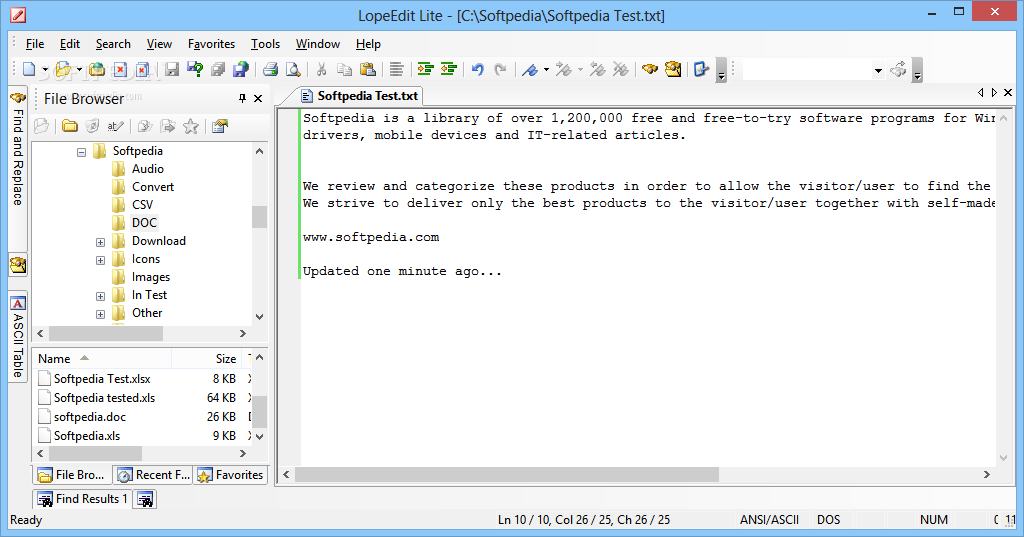Expand the Other folder node
The height and width of the screenshot is (537, 1024).
pos(101,314)
